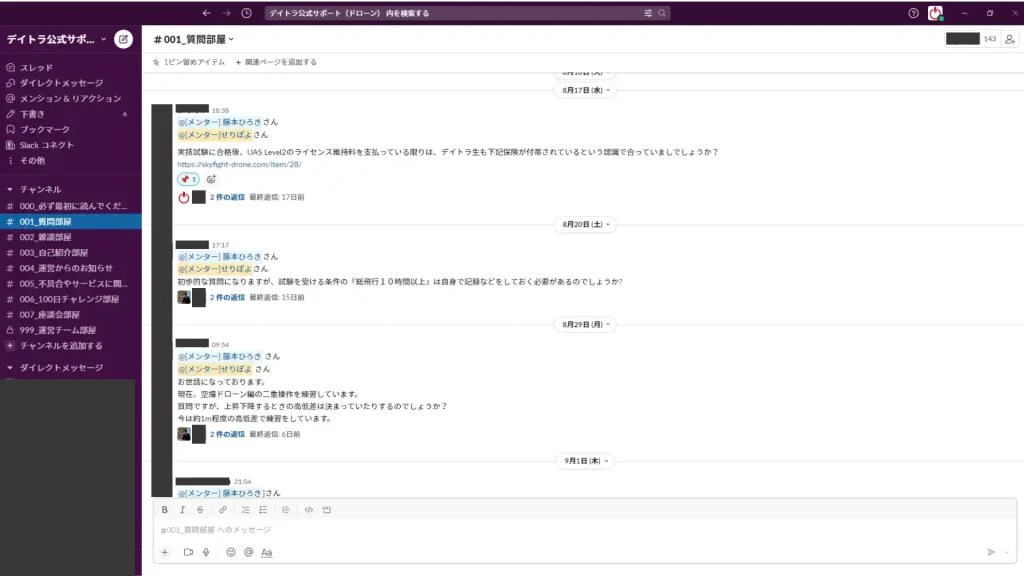Toggle the numbered list formatting
This screenshot has width=1024, height=576.
coord(246,510)
